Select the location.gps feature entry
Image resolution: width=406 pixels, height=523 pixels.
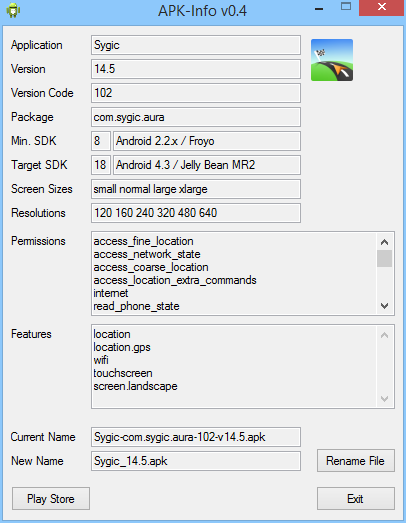[122, 347]
